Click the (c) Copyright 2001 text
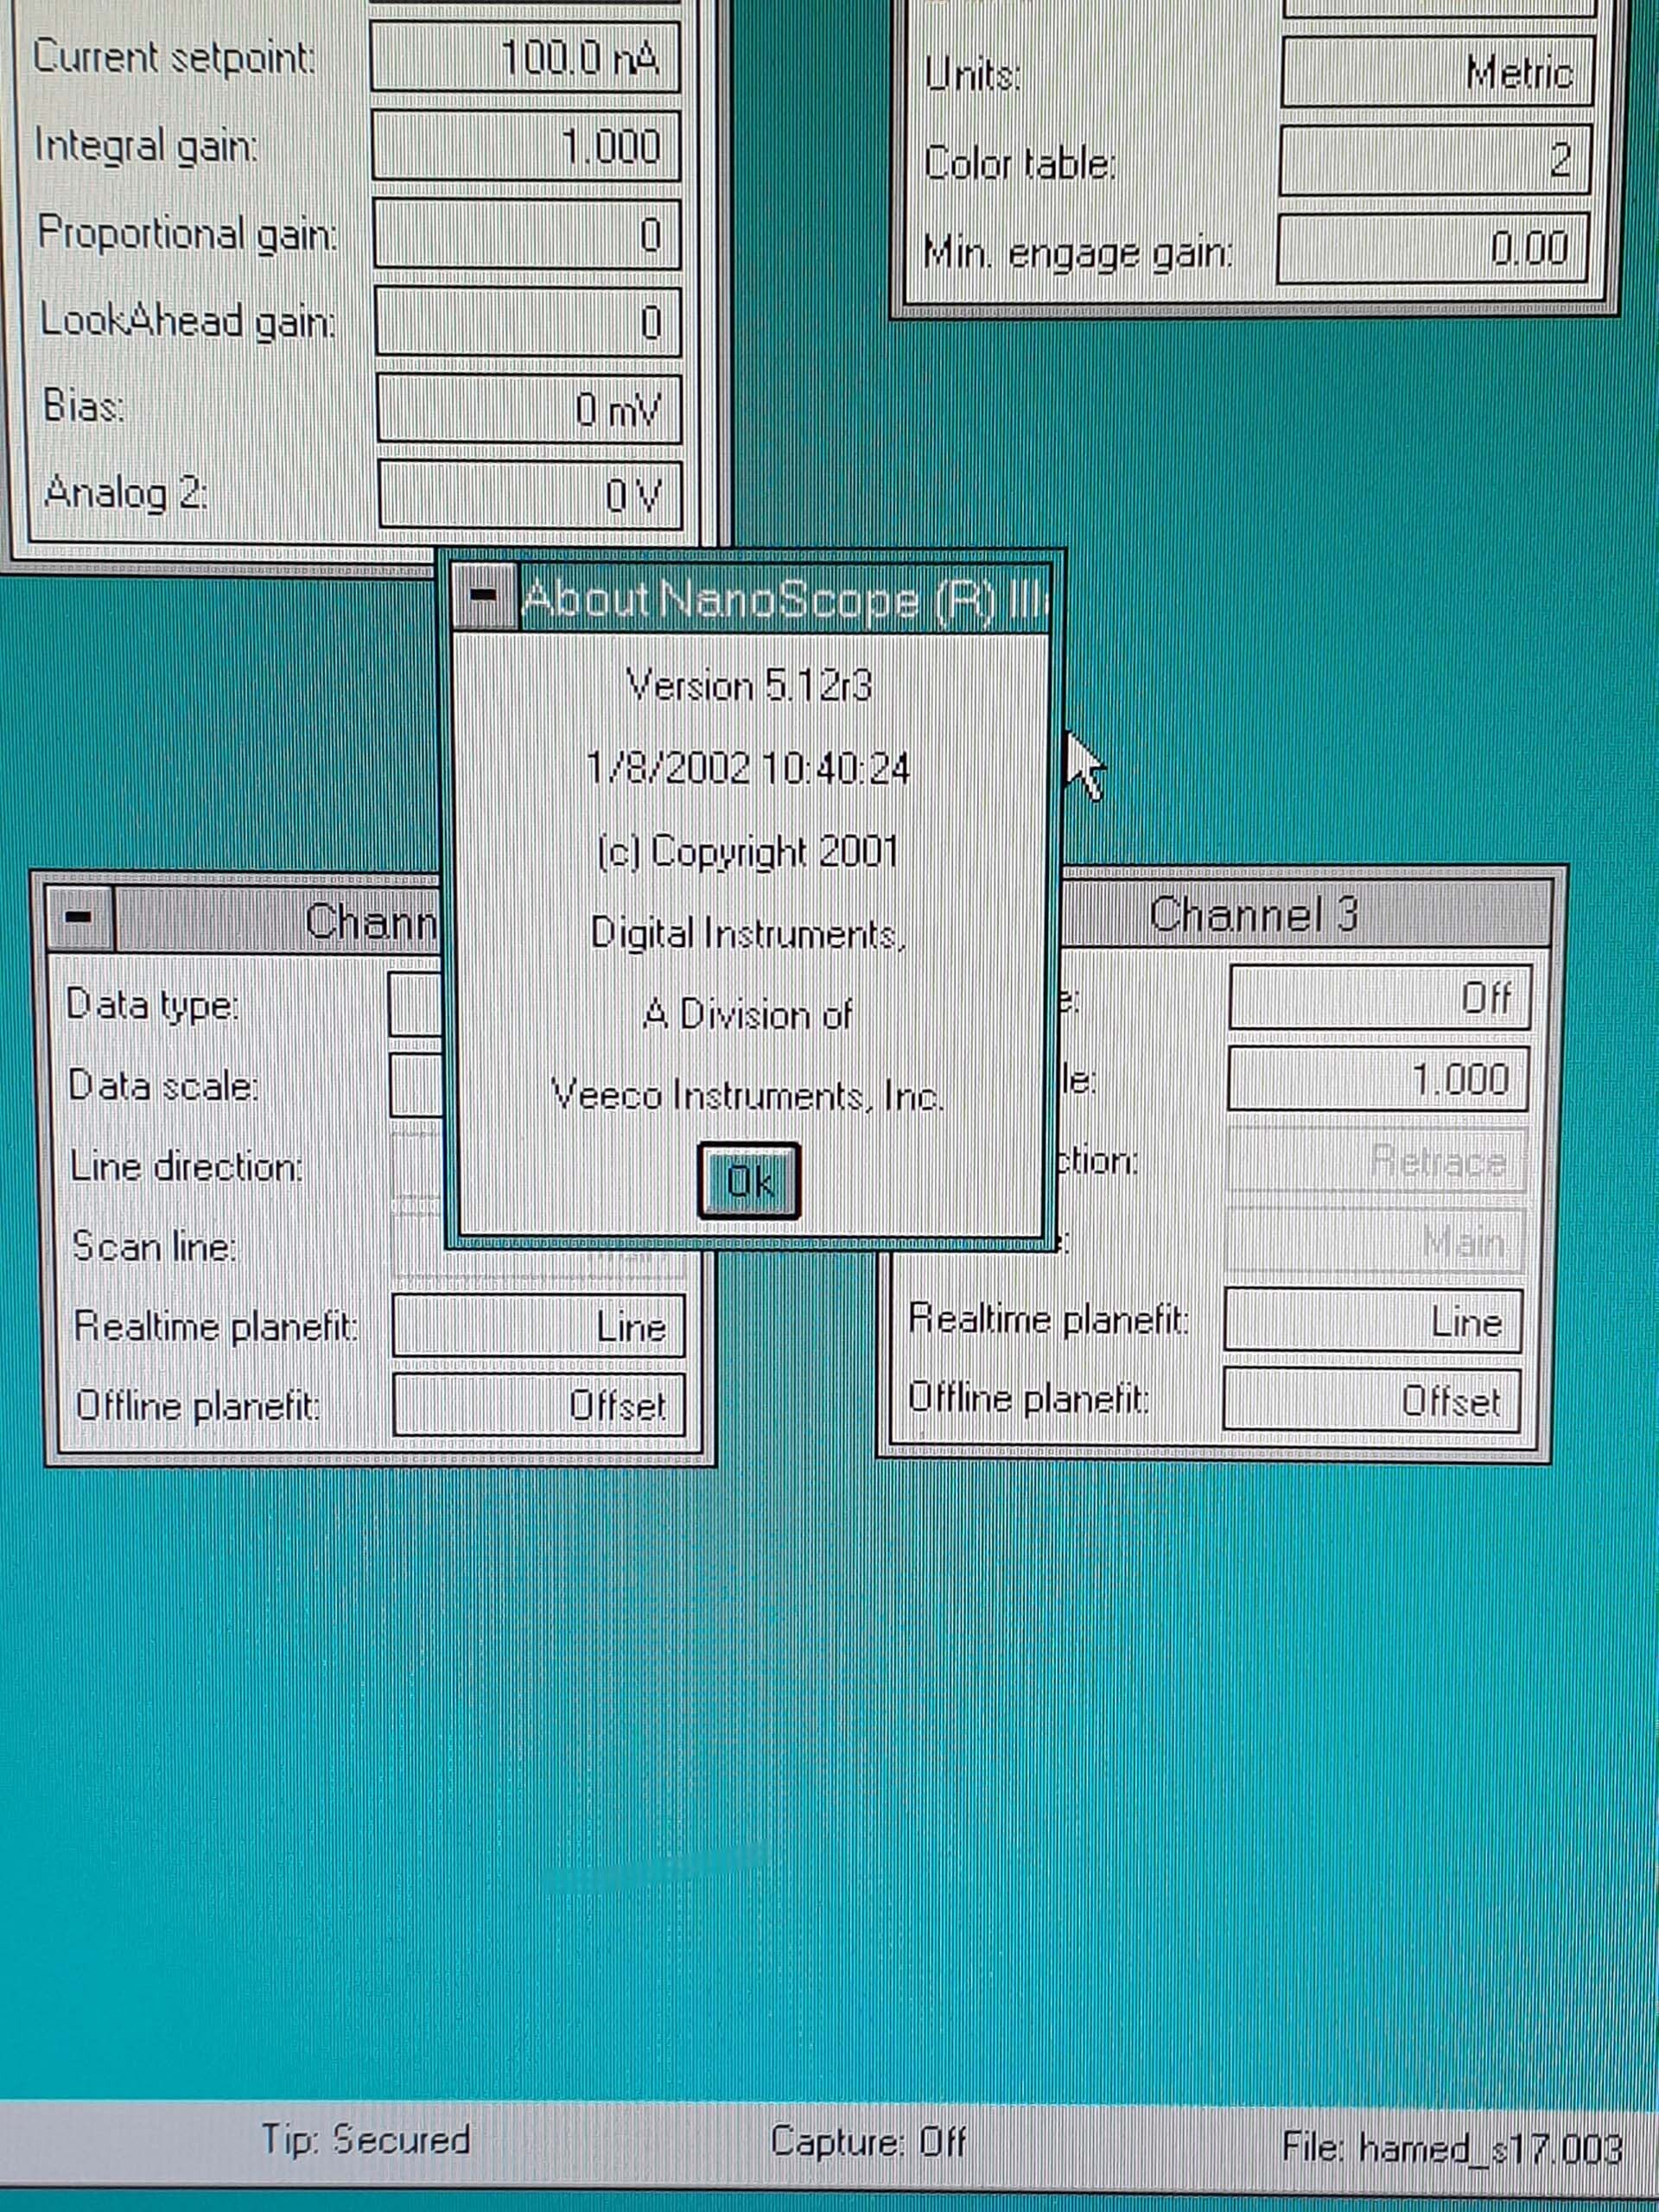1659x2212 pixels. pyautogui.click(x=748, y=851)
